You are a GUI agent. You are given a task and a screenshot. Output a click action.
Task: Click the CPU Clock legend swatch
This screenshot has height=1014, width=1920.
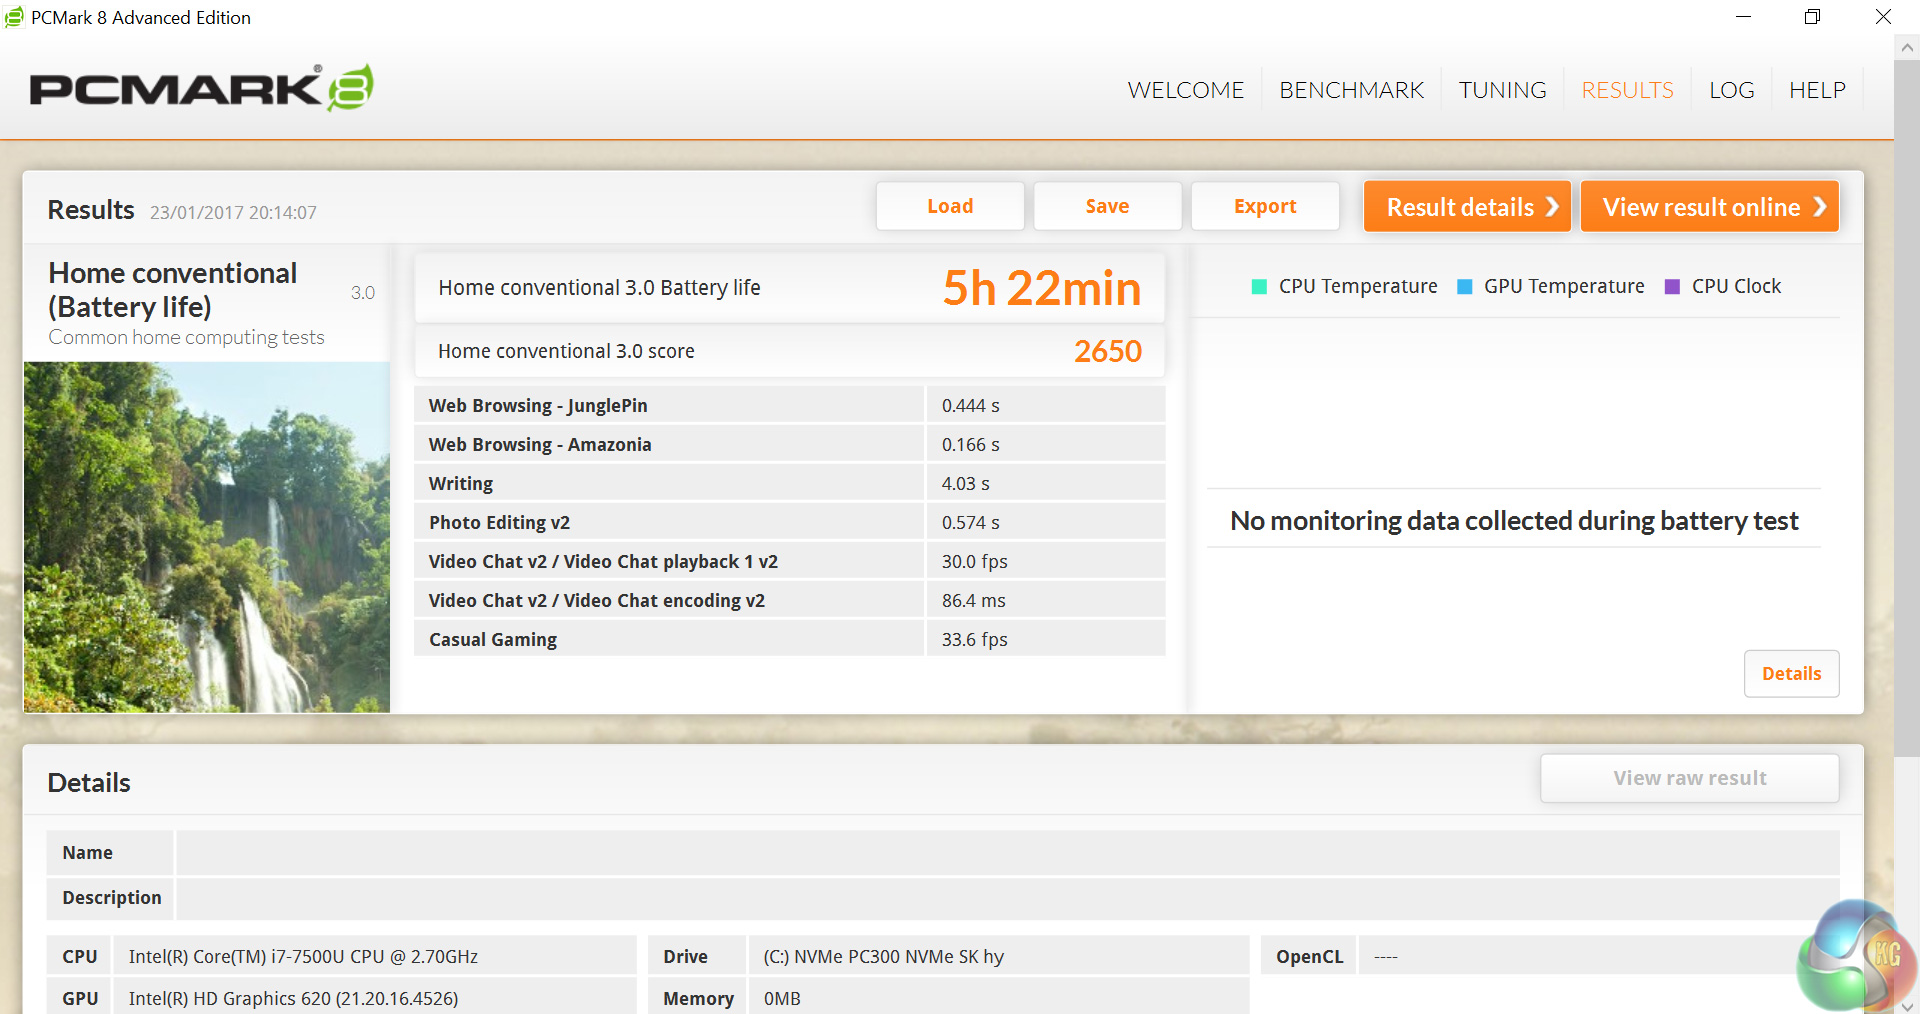pos(1672,287)
